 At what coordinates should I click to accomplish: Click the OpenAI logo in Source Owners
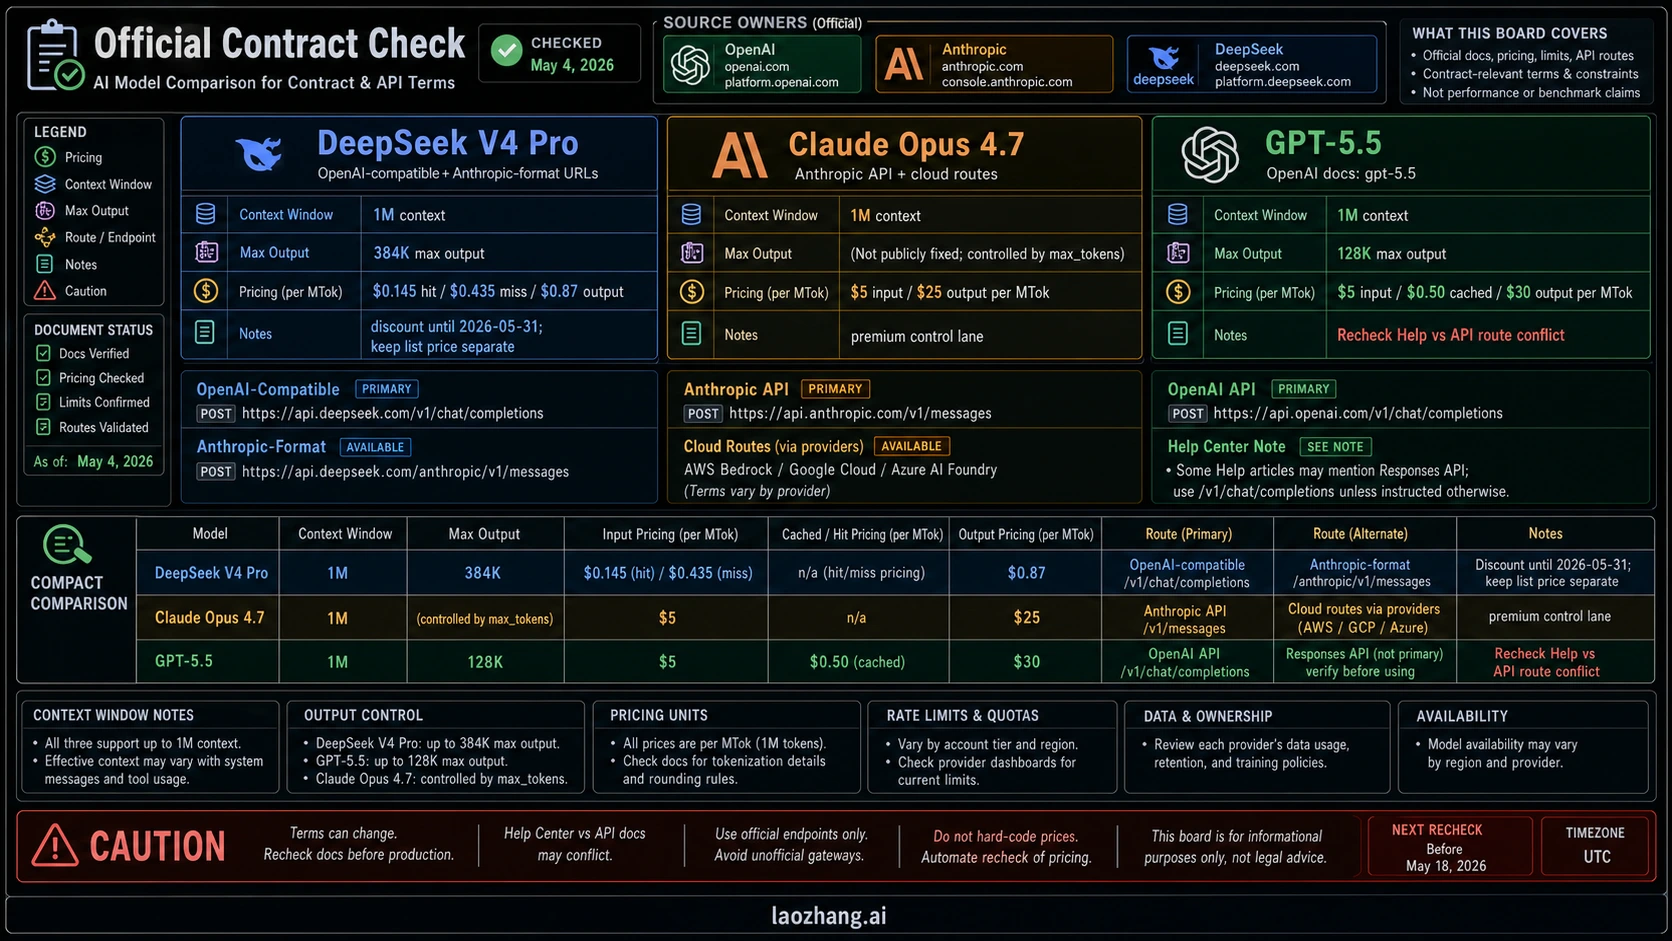(690, 65)
